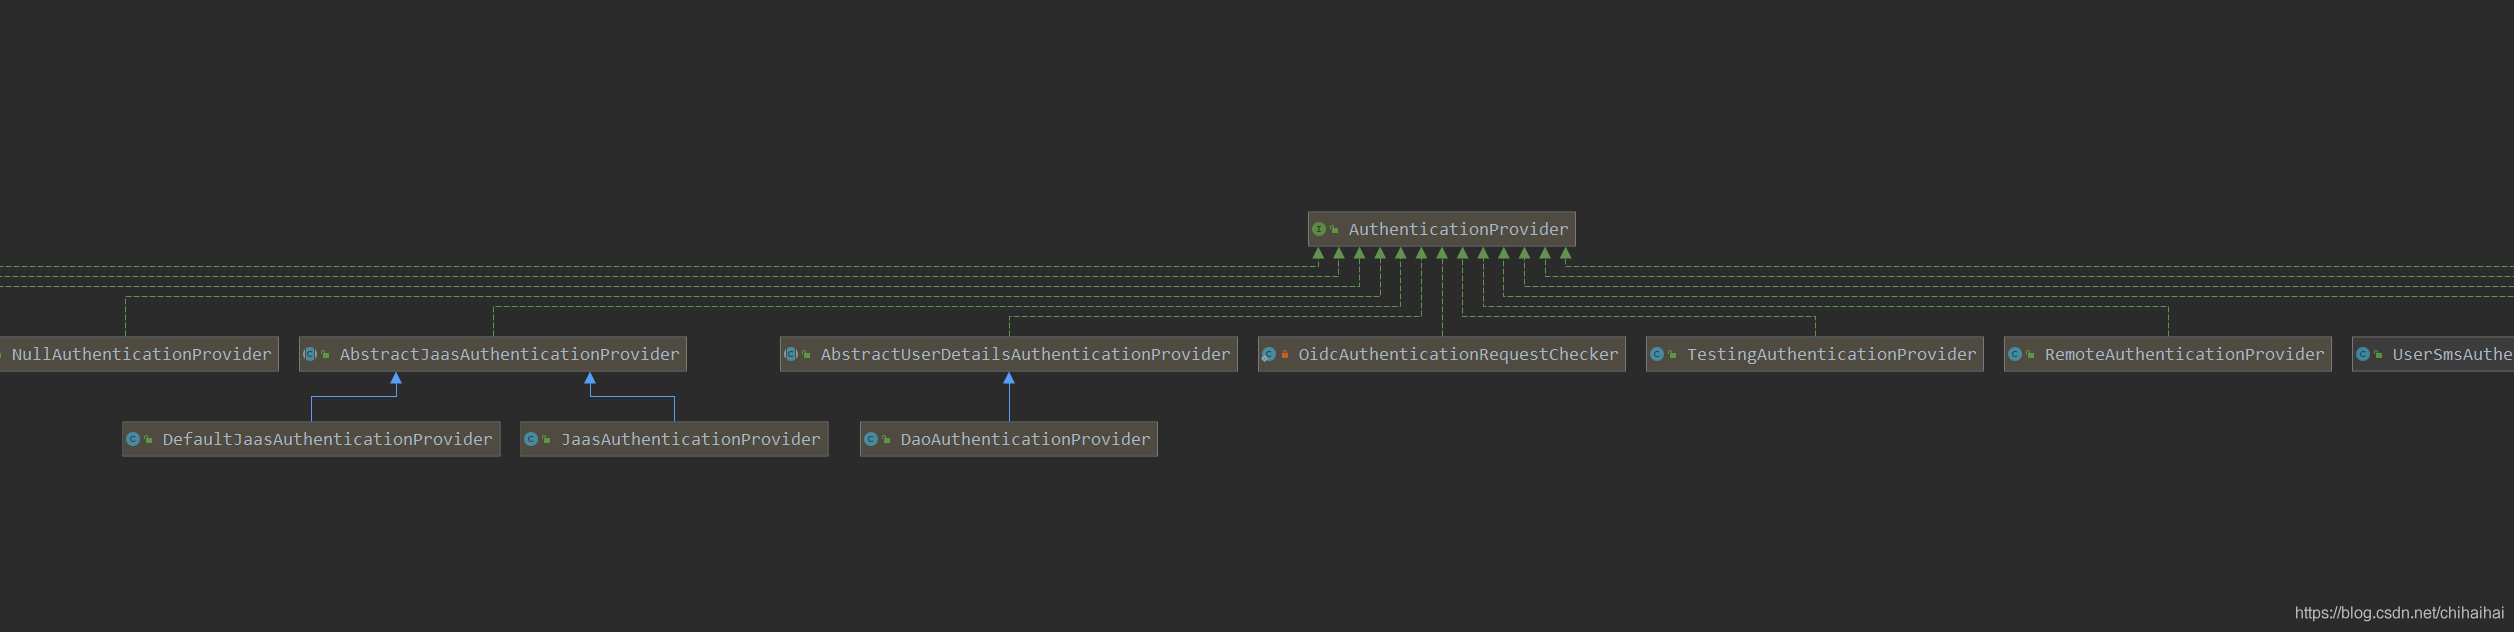This screenshot has width=2514, height=632.
Task: Select the TestingAuthenticationProvider node label
Action: [x=1831, y=354]
